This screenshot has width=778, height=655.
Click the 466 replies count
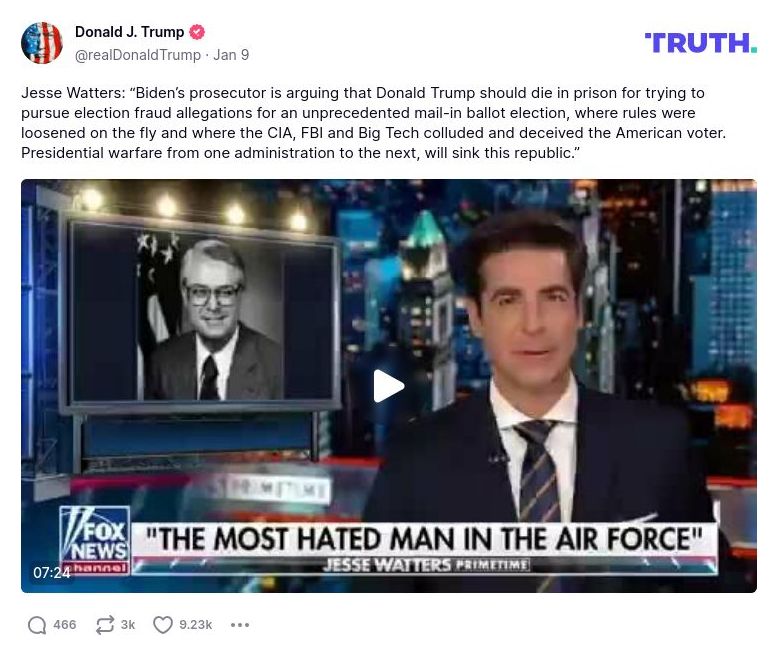[x=65, y=624]
